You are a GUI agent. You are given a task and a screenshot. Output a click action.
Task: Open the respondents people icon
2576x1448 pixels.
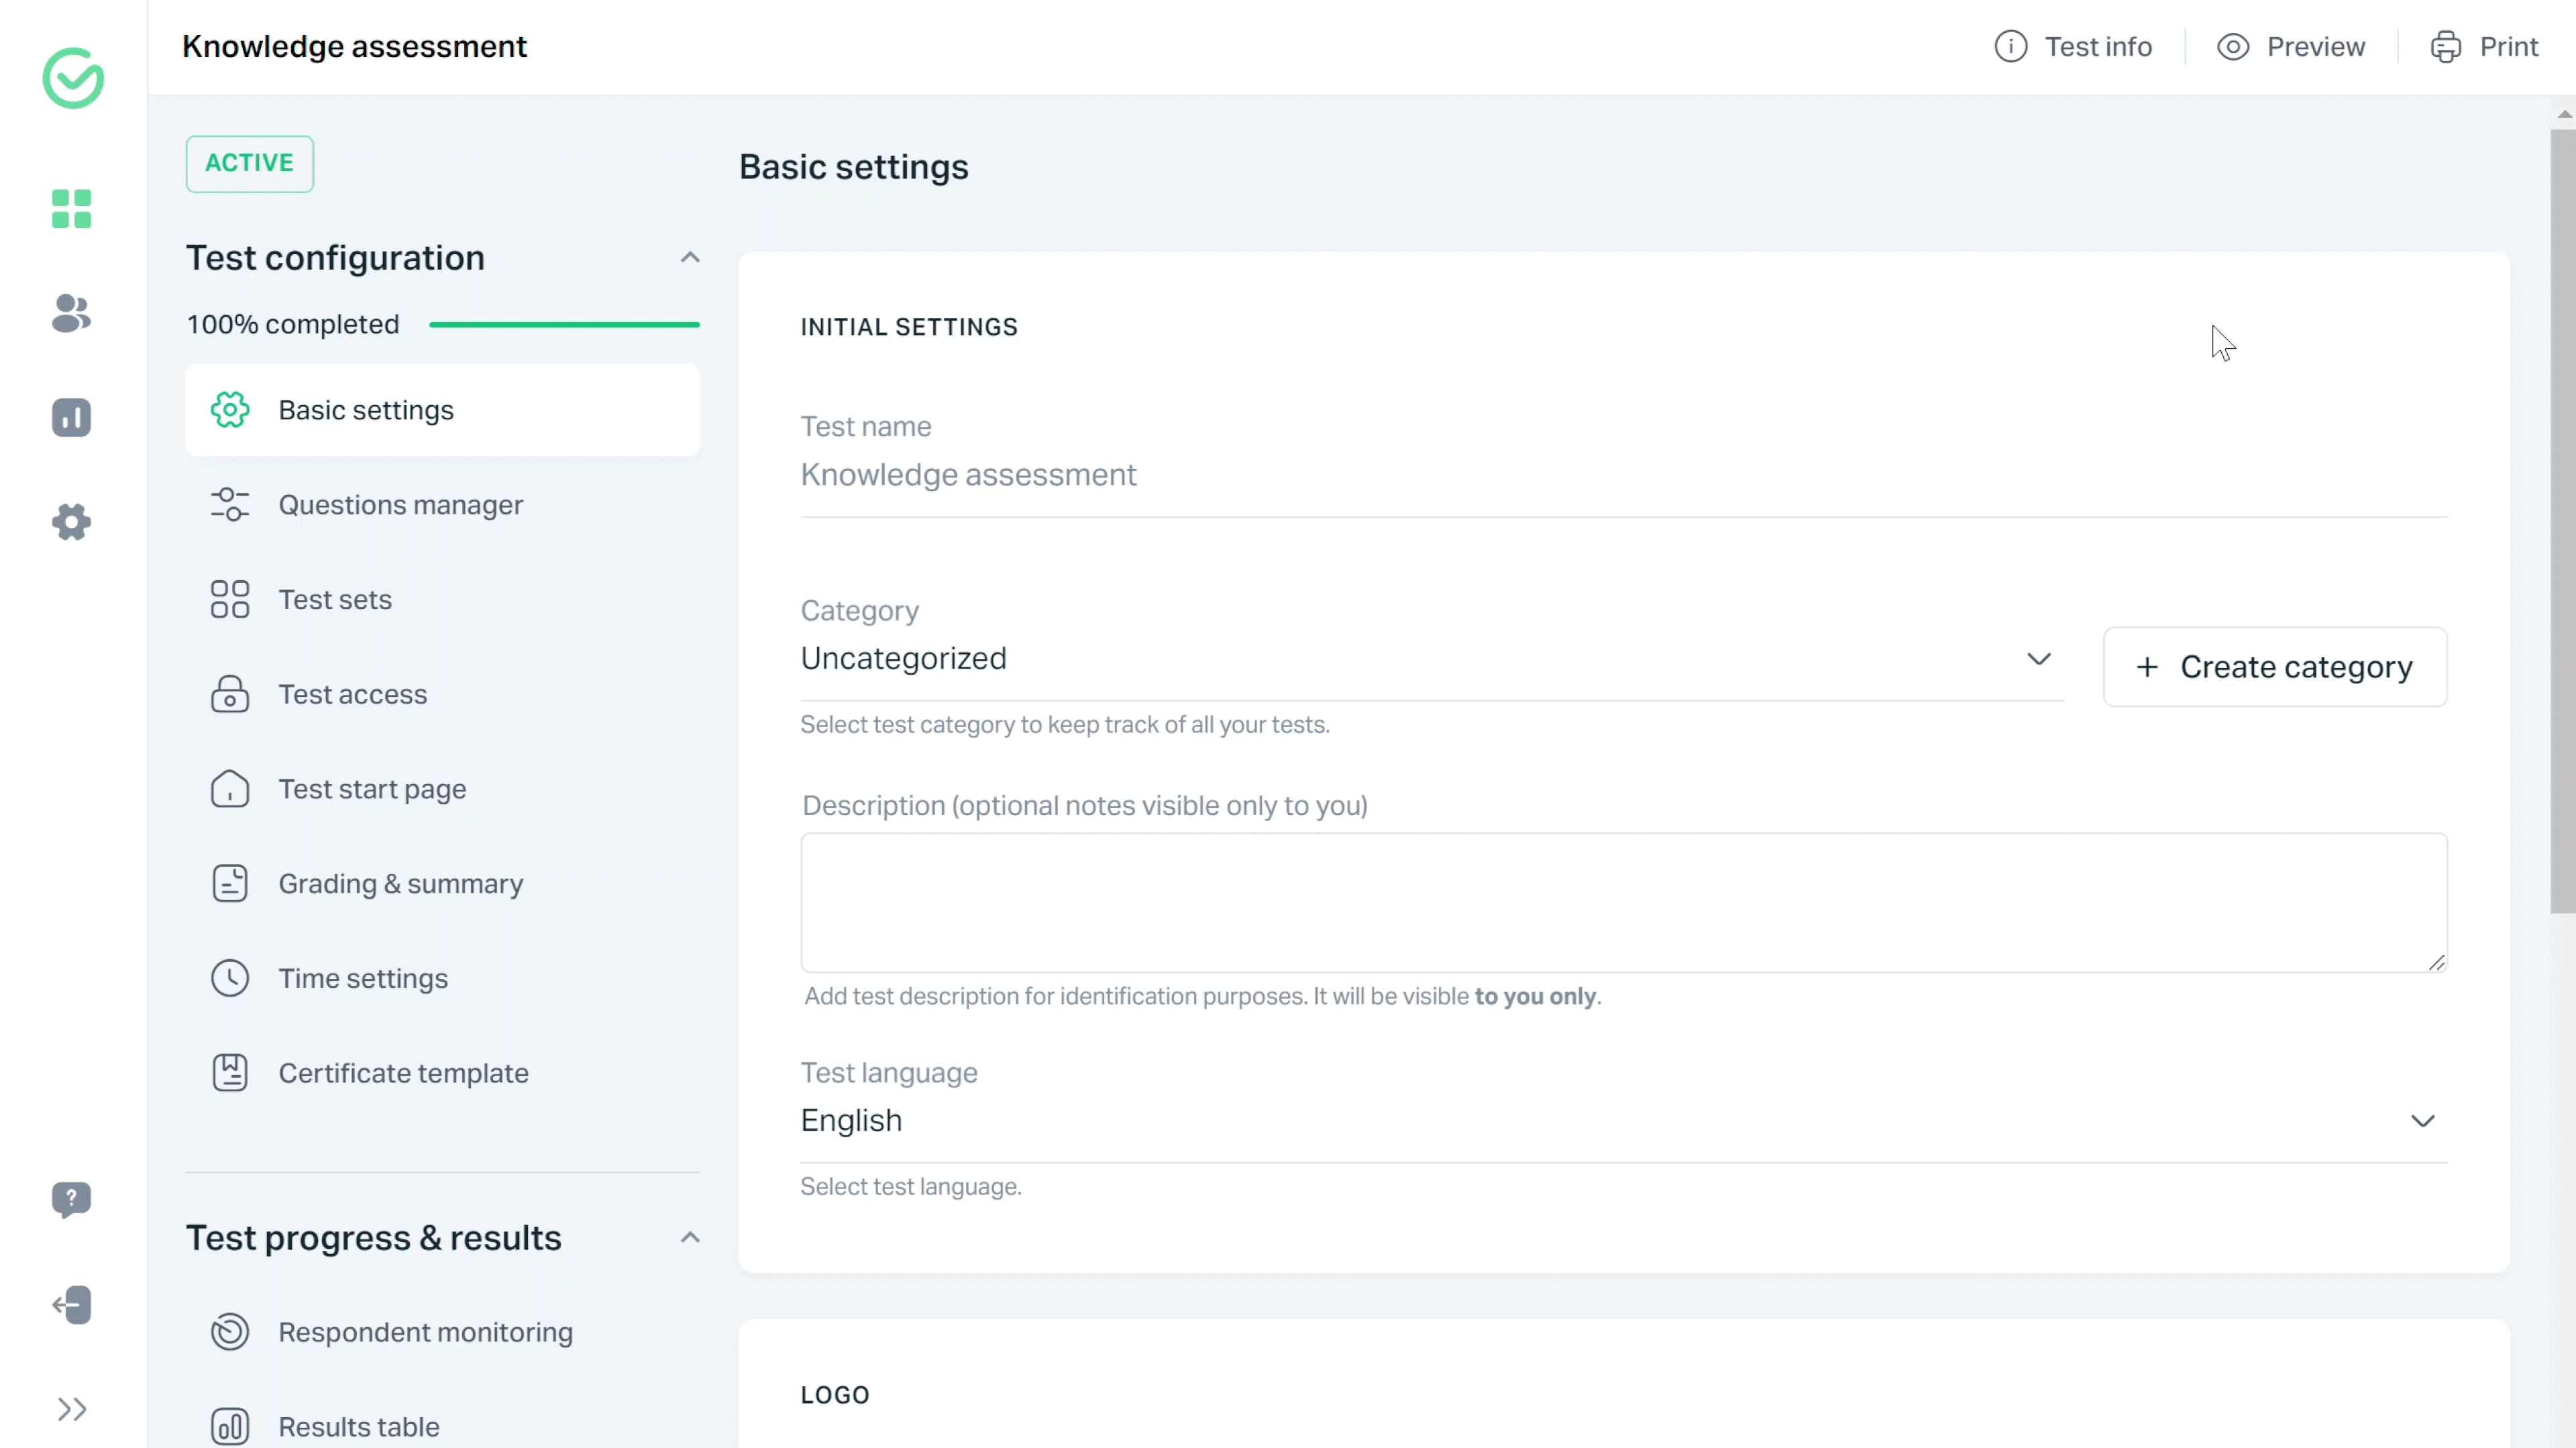(x=71, y=313)
